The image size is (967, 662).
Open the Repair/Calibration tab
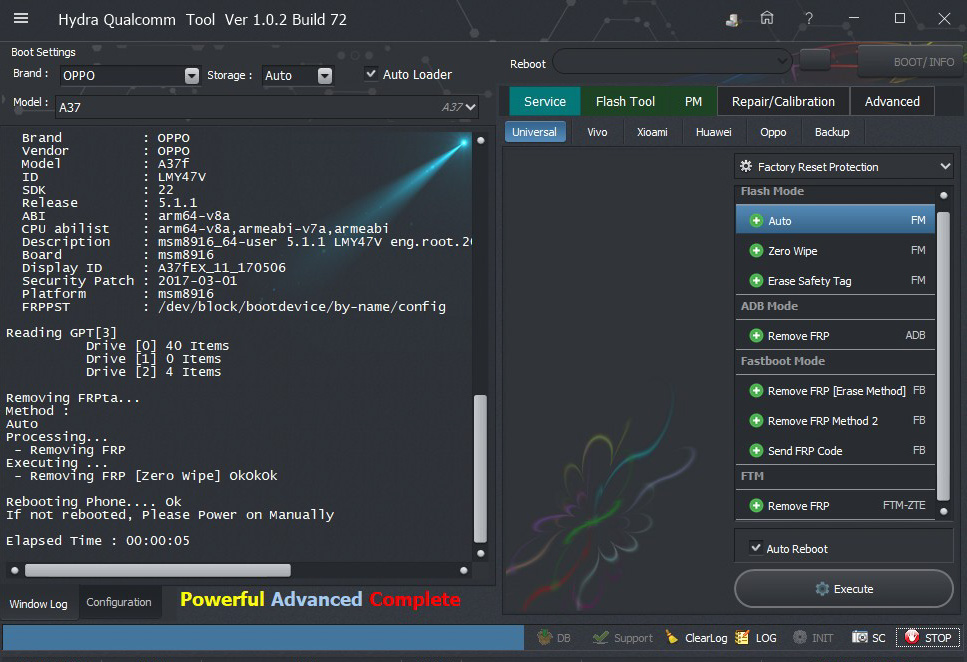(783, 101)
